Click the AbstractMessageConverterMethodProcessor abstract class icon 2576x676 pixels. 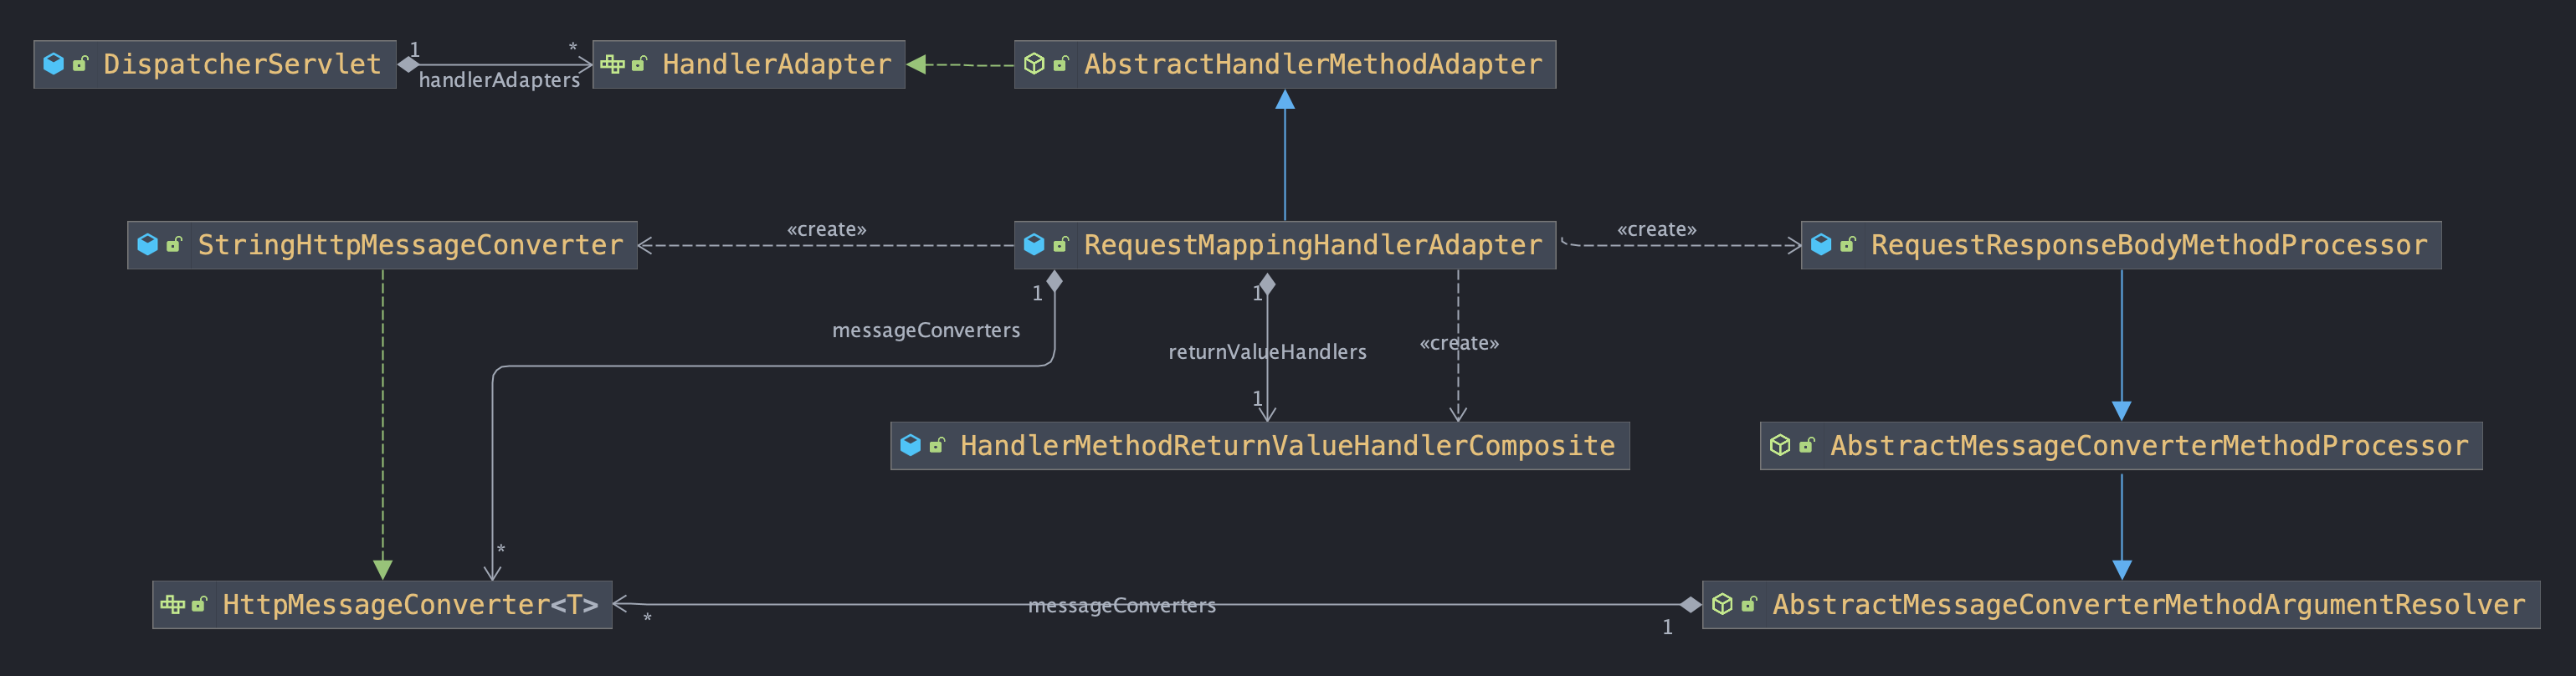click(1780, 445)
